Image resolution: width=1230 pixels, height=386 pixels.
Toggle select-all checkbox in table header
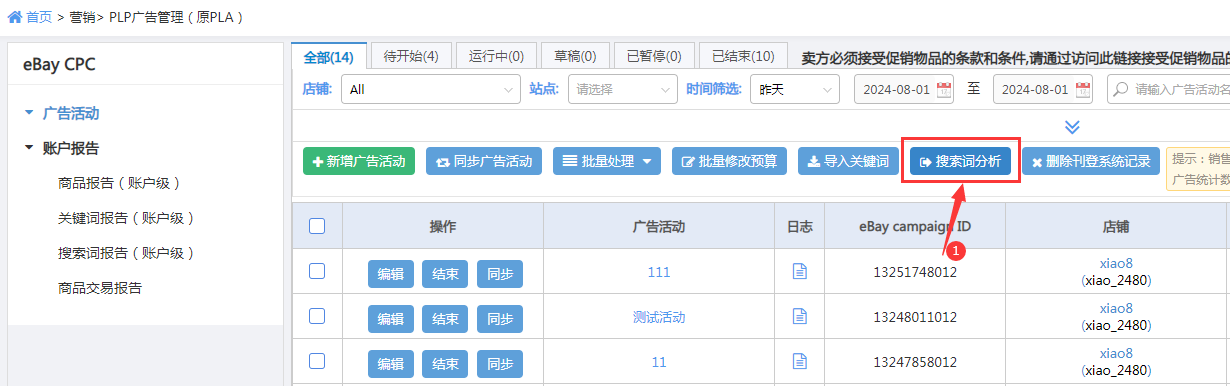[x=317, y=226]
